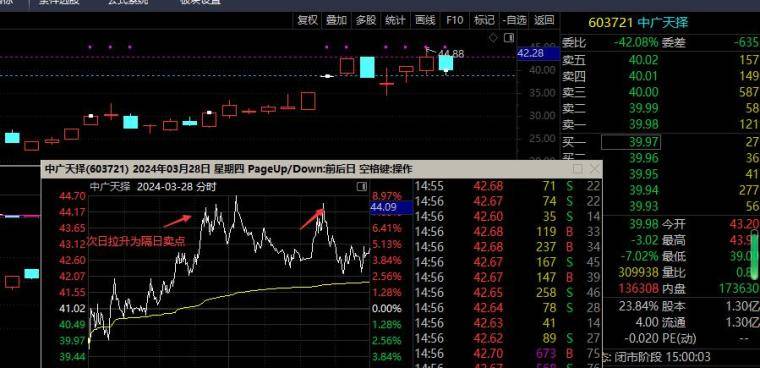
Task: Click the tick row with volume 237
Action: pyautogui.click(x=507, y=247)
